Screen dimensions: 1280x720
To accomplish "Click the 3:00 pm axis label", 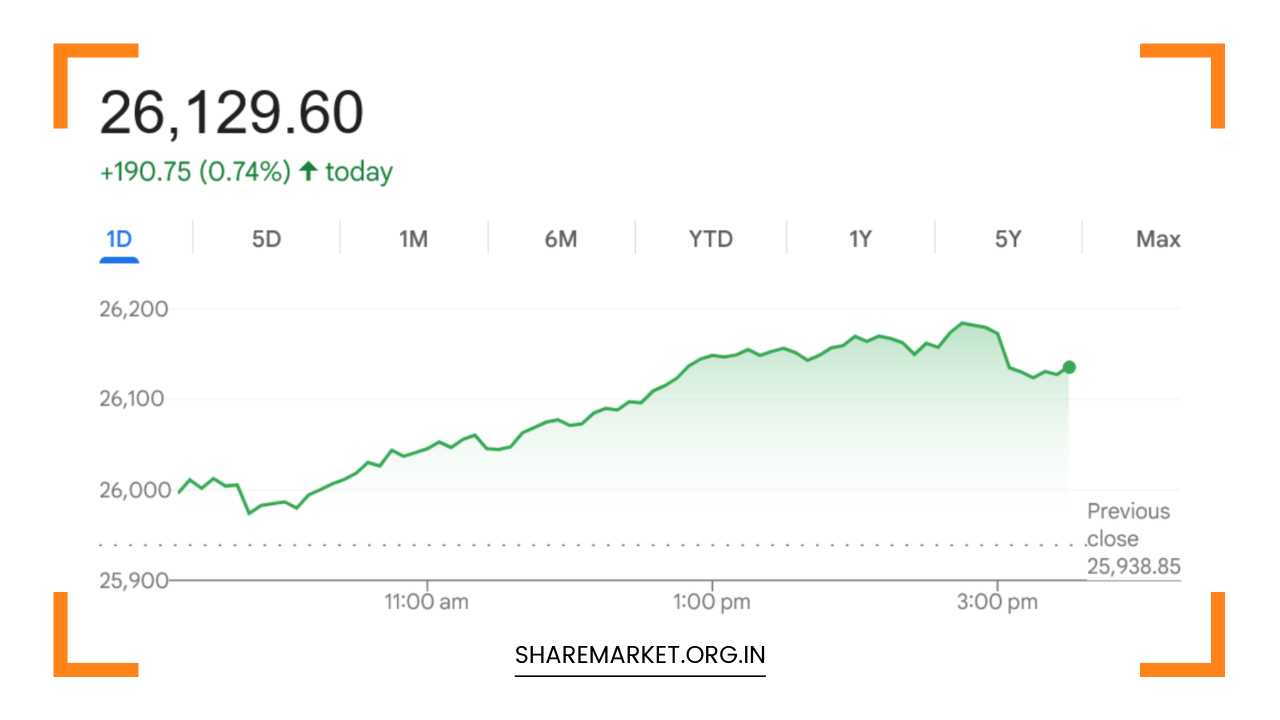I will pyautogui.click(x=997, y=602).
